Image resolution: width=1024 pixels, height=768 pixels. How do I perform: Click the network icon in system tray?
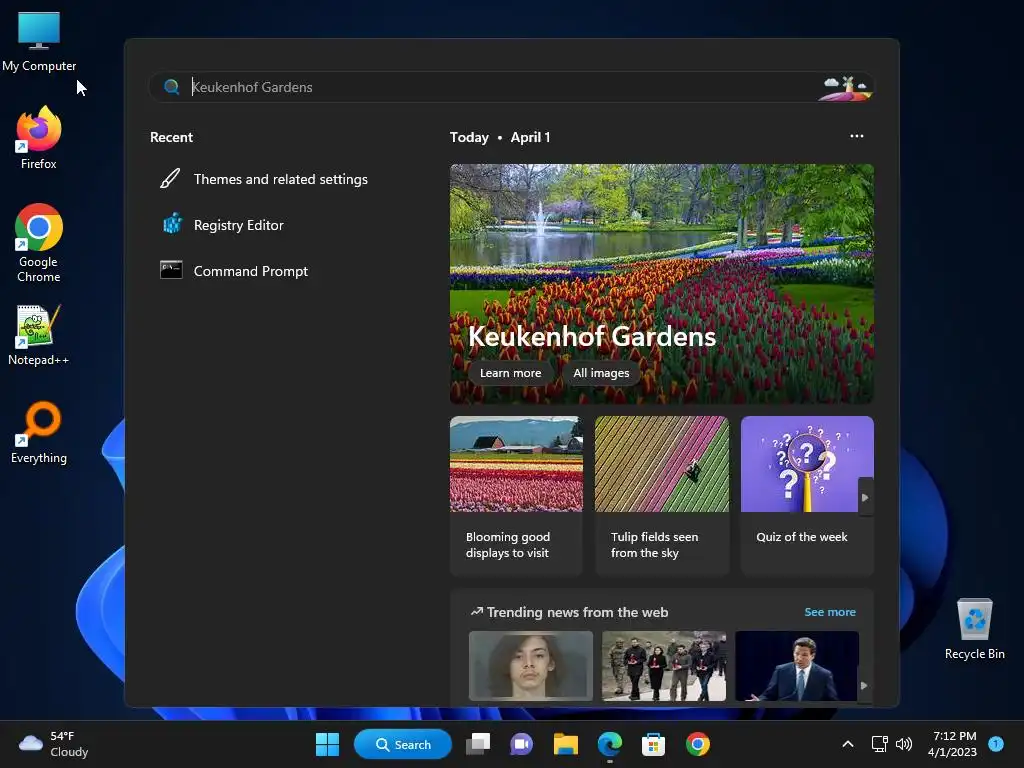click(x=880, y=744)
